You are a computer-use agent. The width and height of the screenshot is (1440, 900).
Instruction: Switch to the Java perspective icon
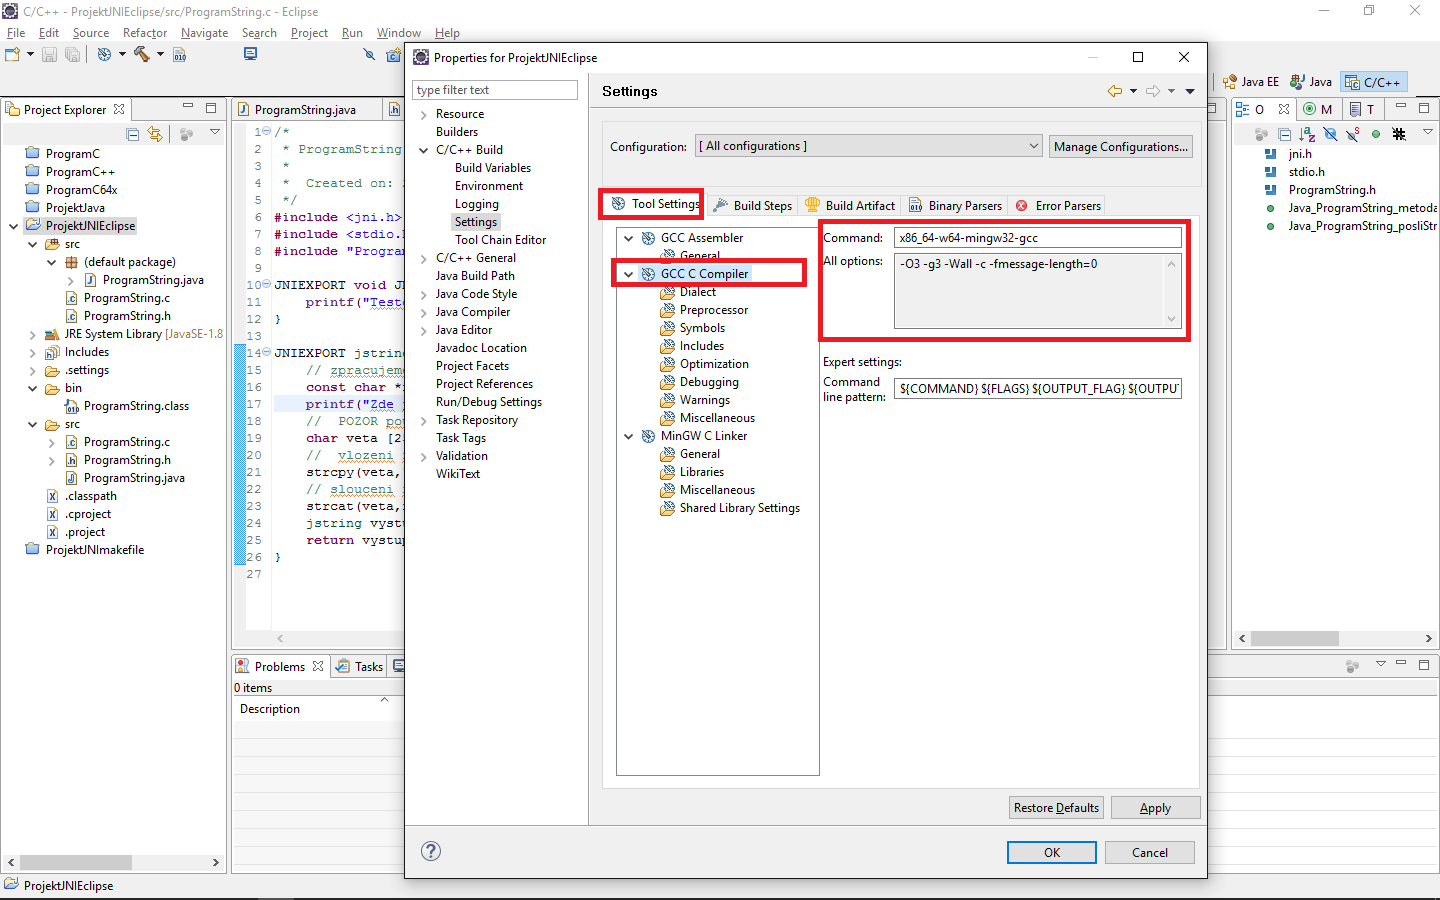(1311, 81)
